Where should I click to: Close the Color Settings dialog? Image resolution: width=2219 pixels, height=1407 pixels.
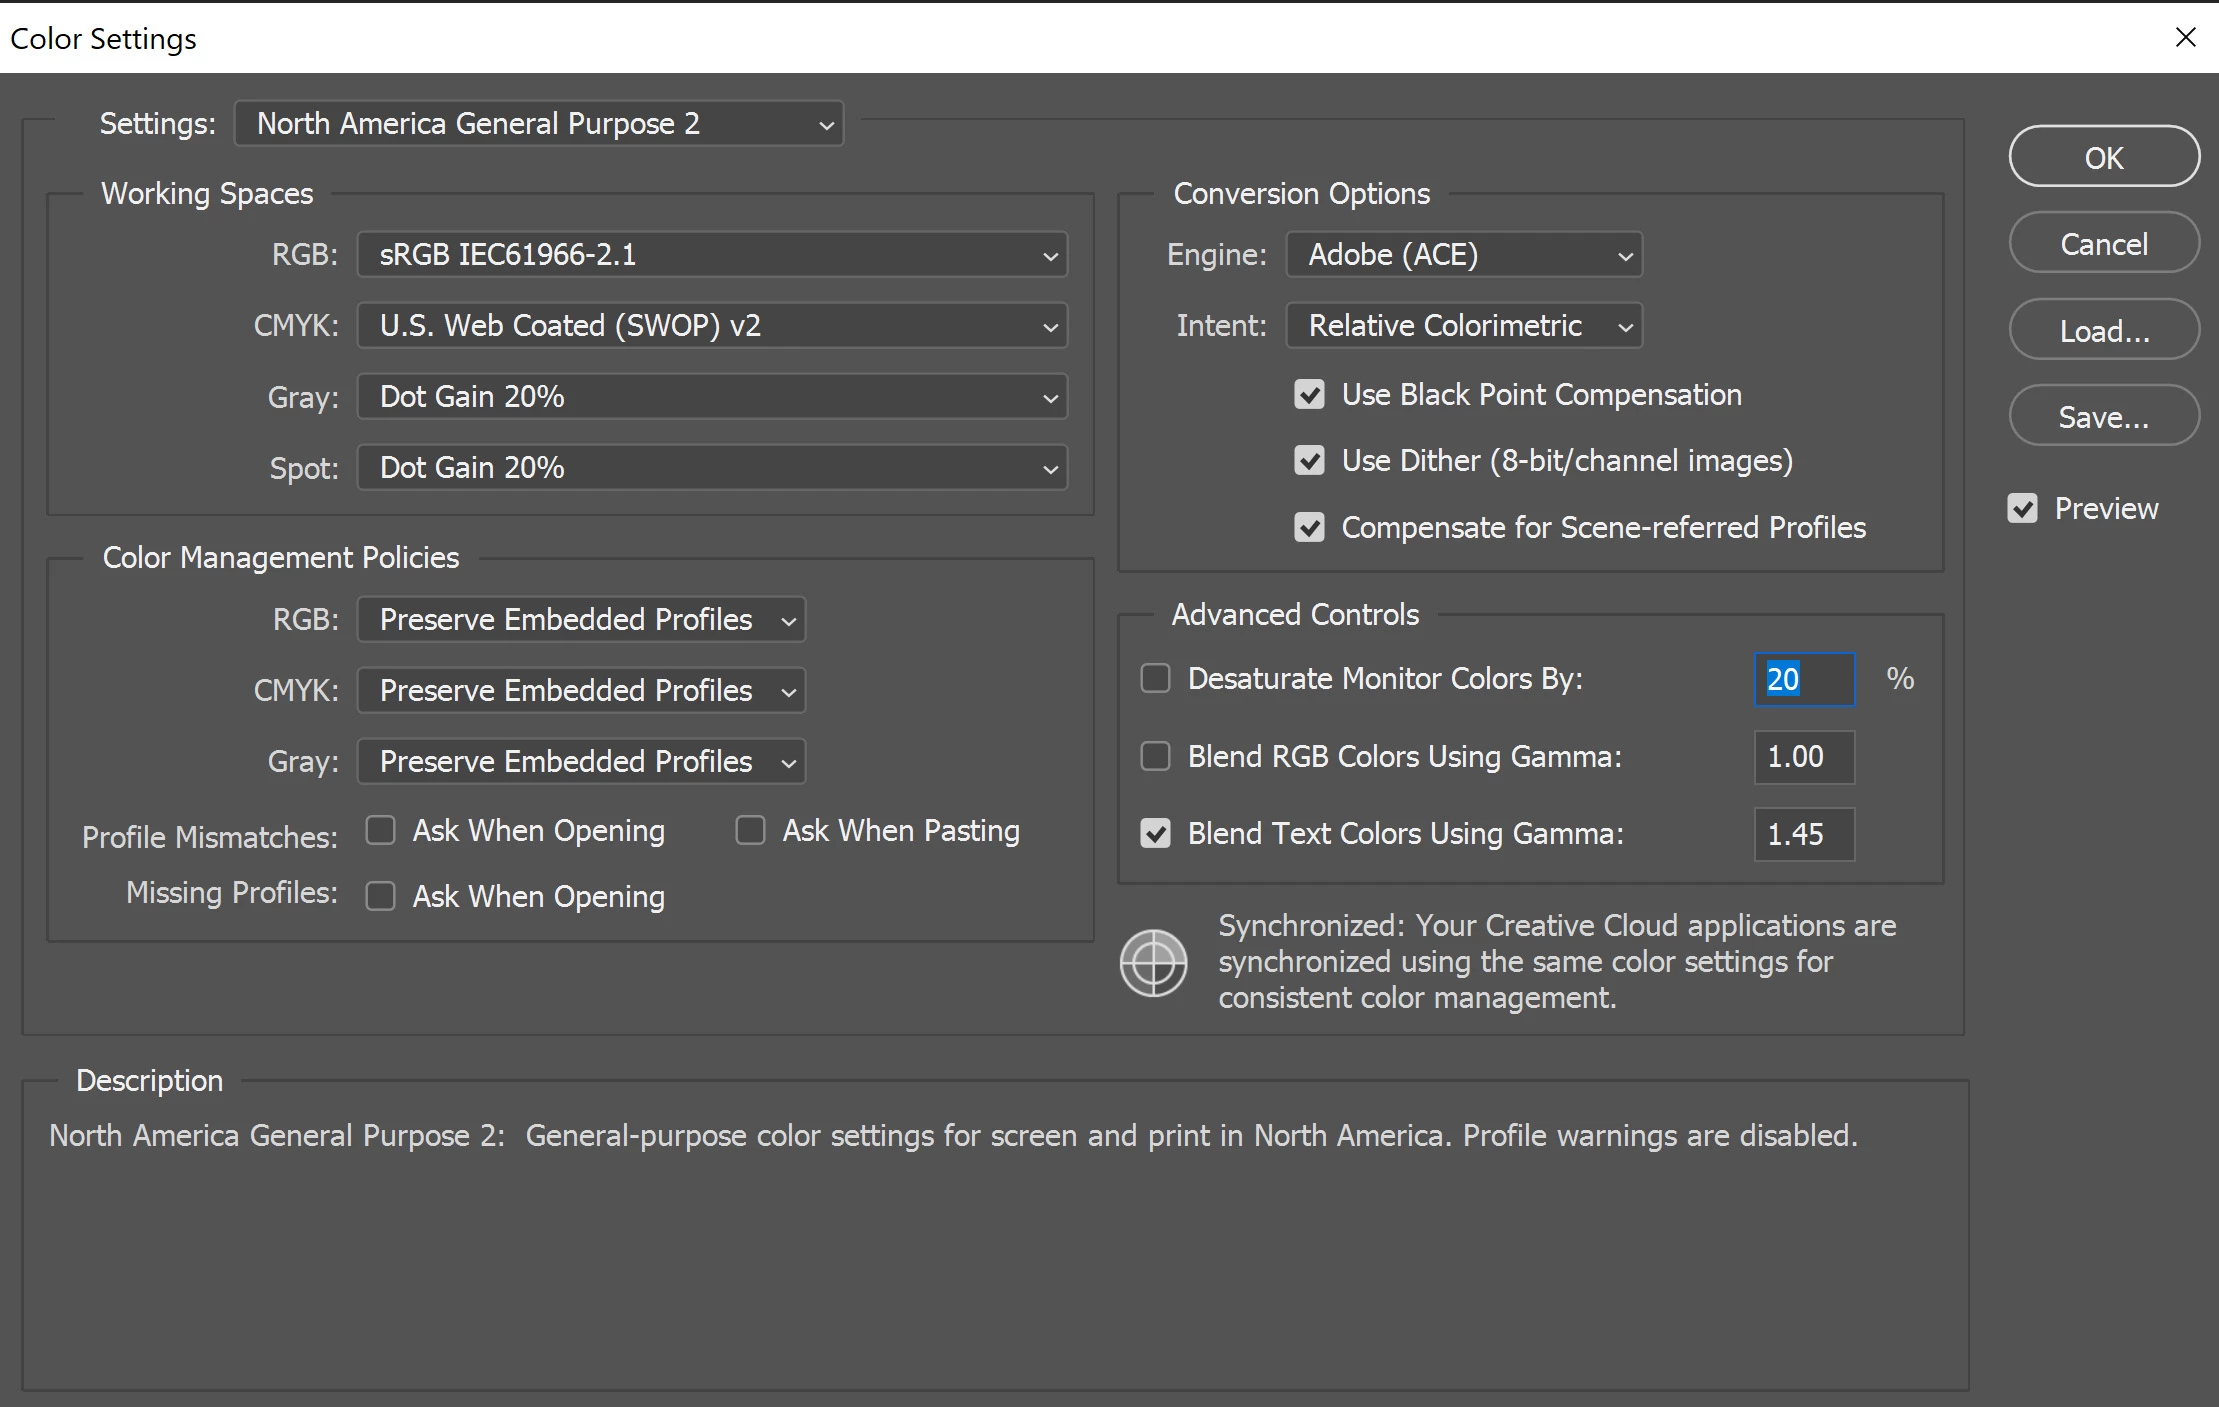(x=2185, y=38)
